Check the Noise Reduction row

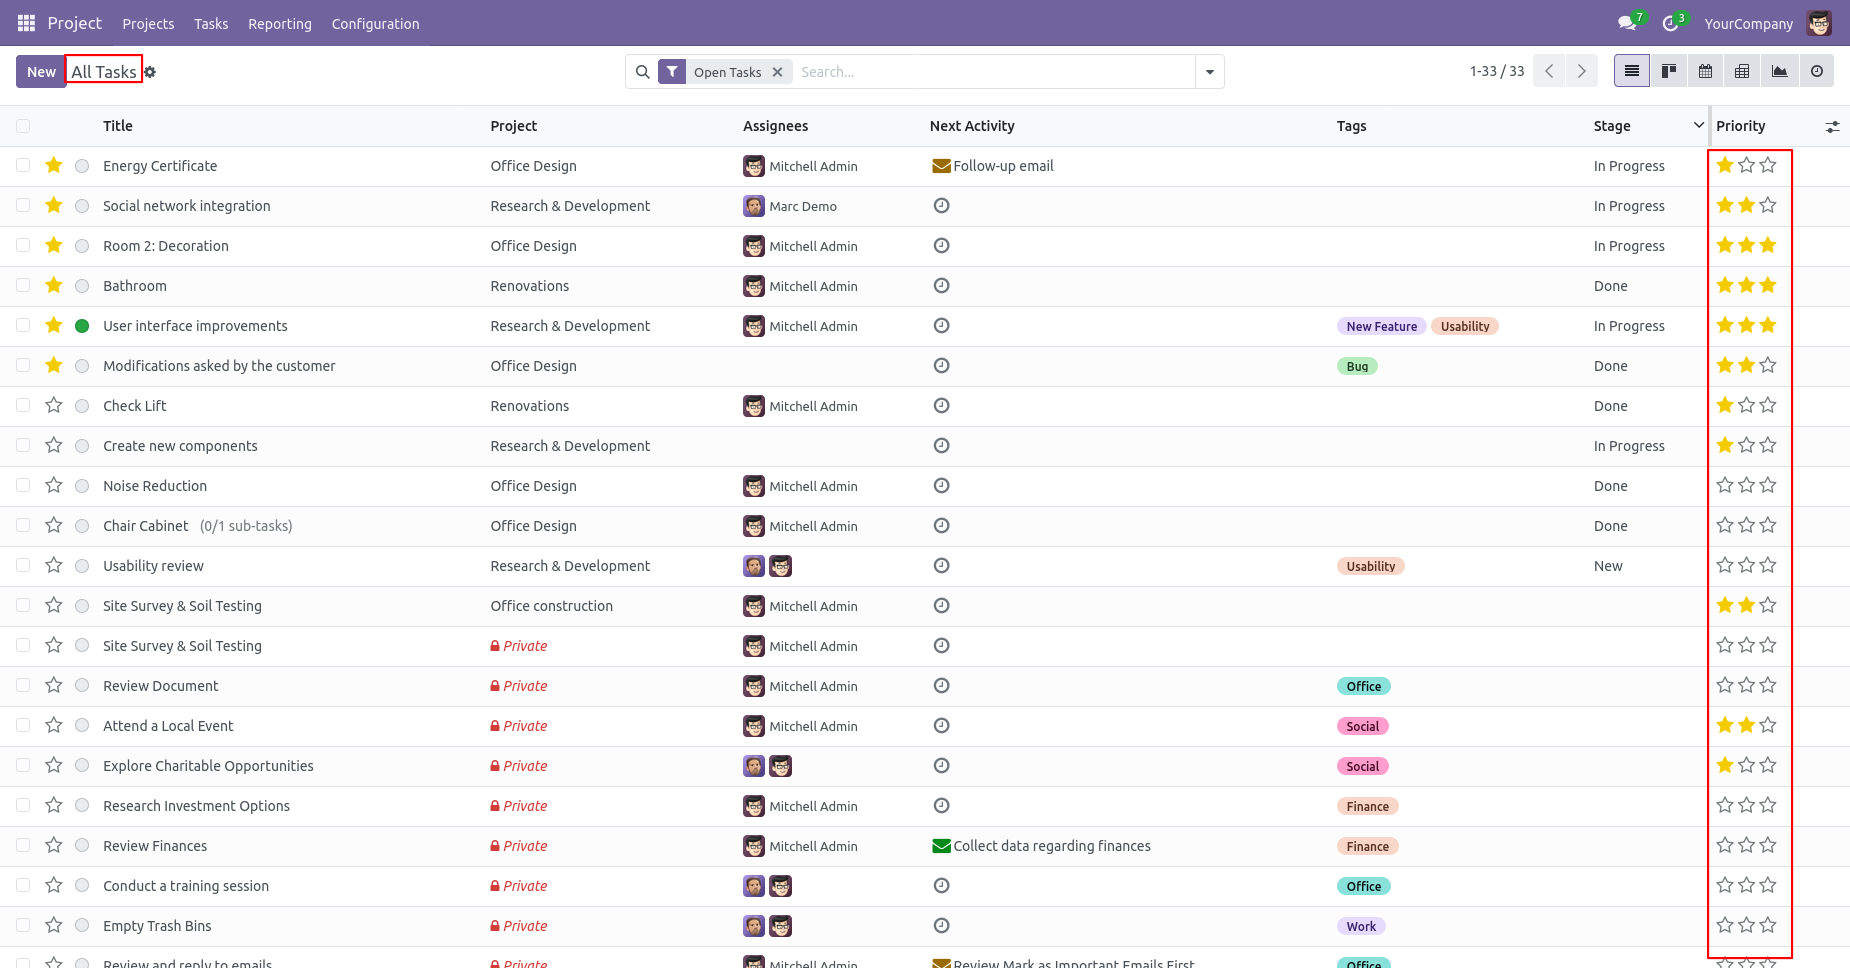[x=23, y=485]
